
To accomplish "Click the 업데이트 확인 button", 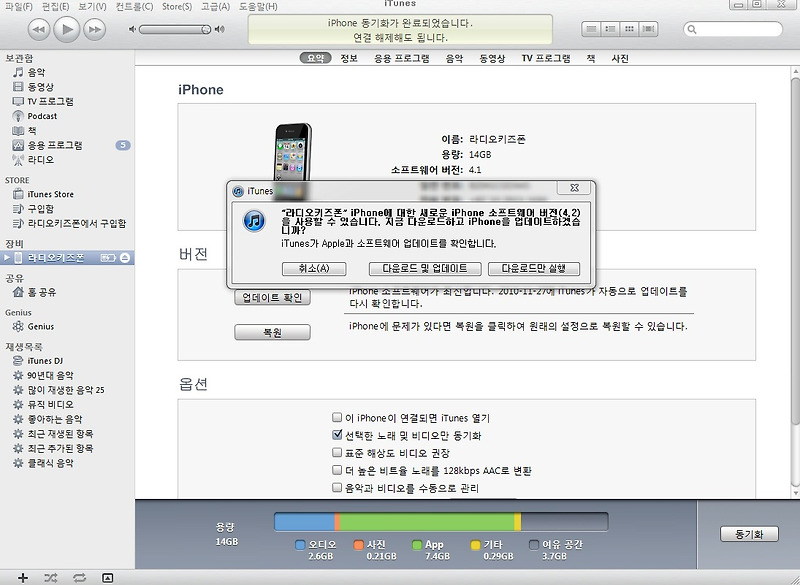I will tap(272, 297).
